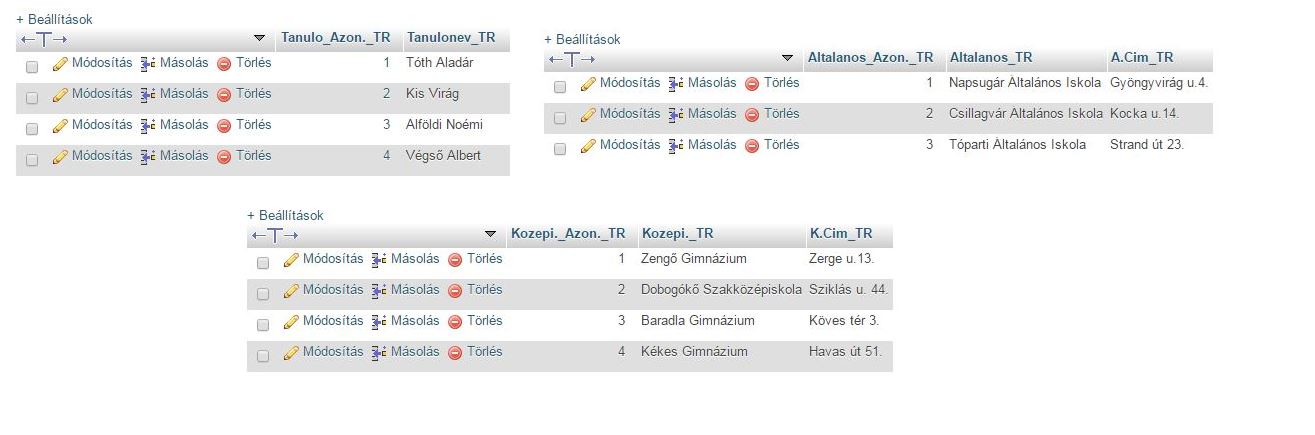Image resolution: width=1315 pixels, height=435 pixels.
Task: Click Módosítás link for Kis Virág
Action: click(x=101, y=94)
